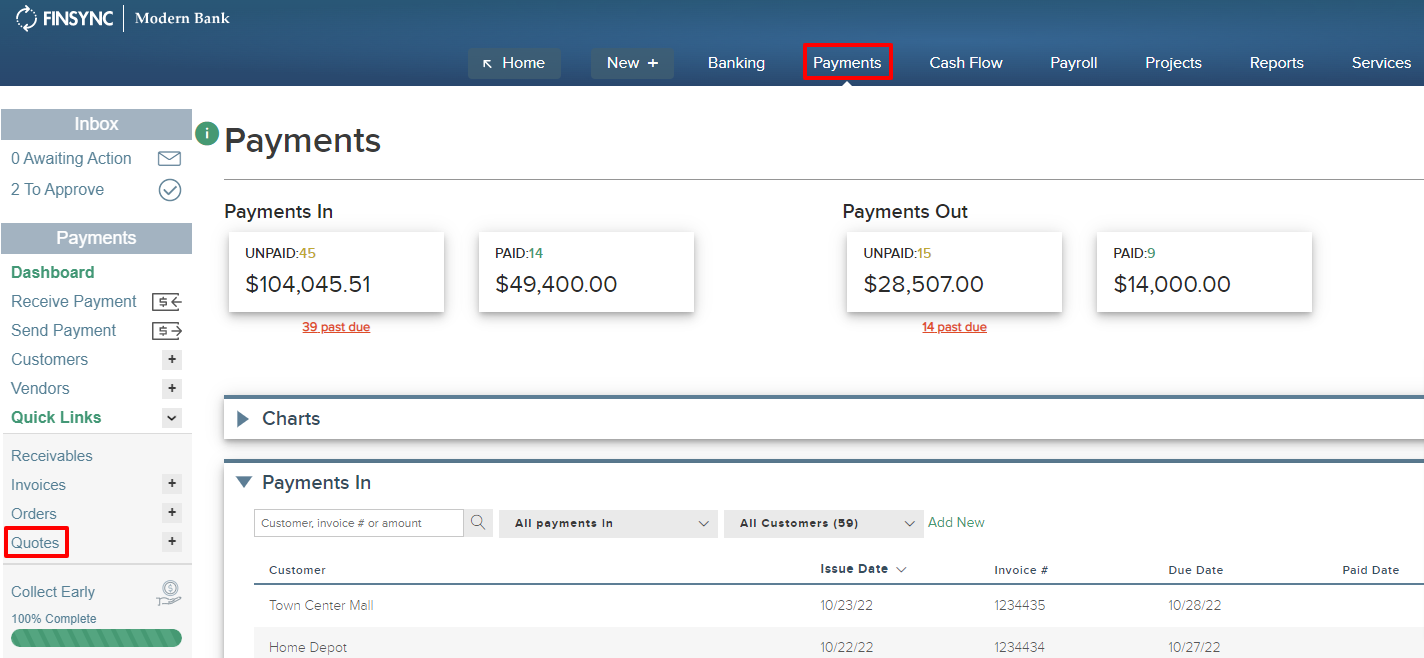Click the Receive Payment arrow icon
The image size is (1424, 658).
pos(167,302)
